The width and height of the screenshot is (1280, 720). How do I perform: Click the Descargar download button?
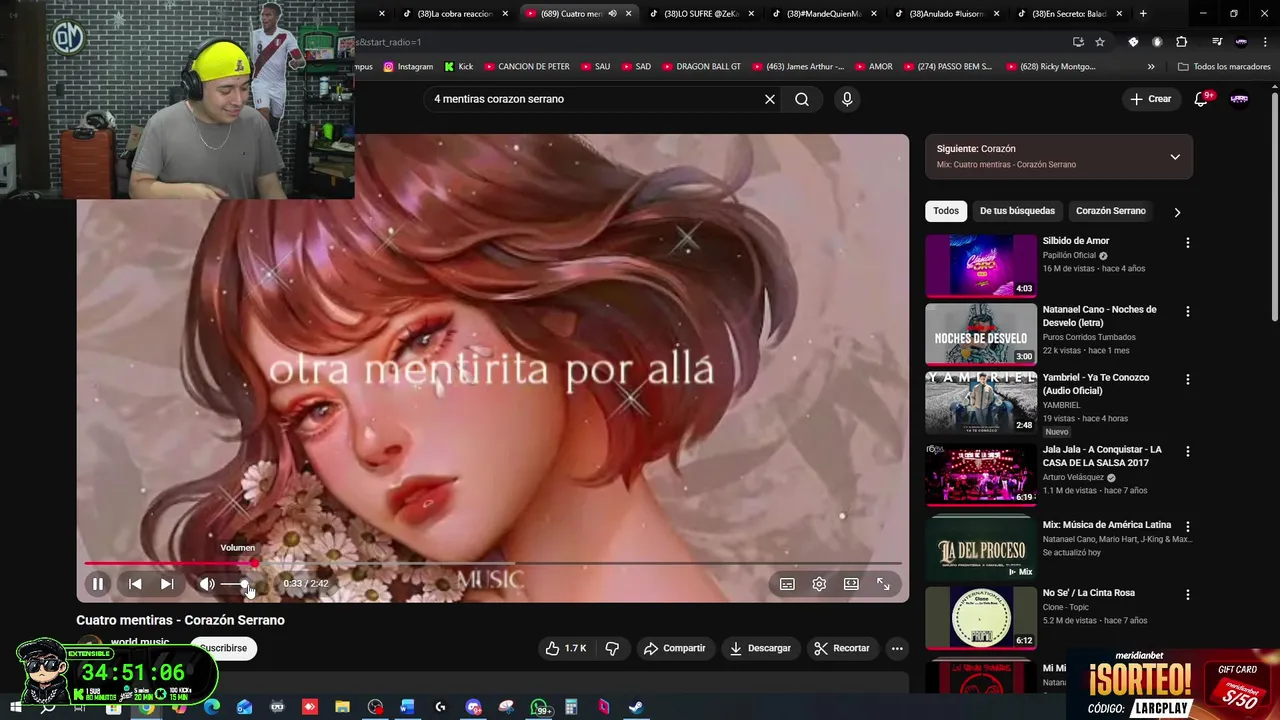point(760,648)
